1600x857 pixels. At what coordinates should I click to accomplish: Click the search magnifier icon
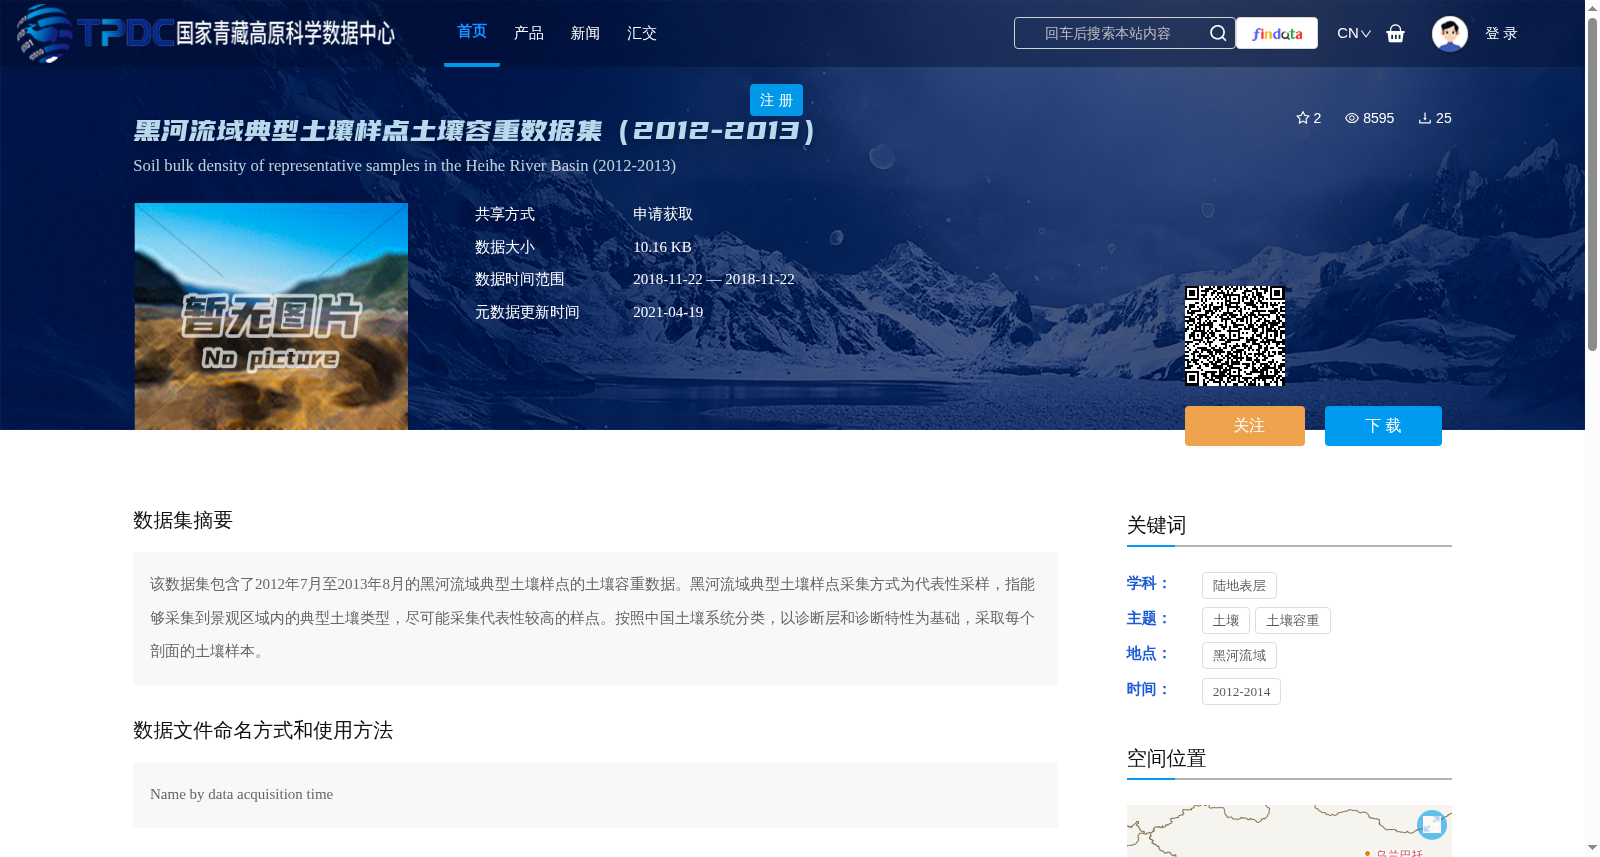click(1217, 33)
